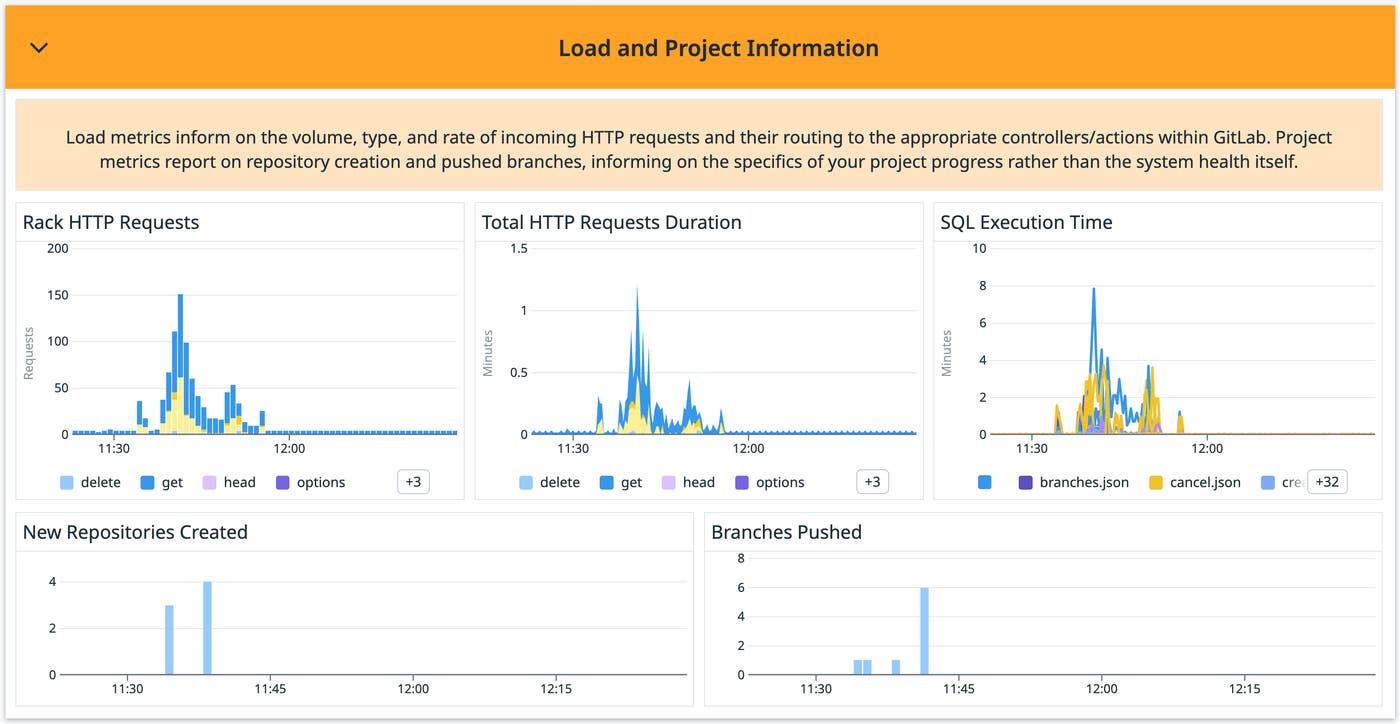Expand the +32 hidden series in SQL Execution Time
Viewport: 1400px width, 724px height.
coord(1330,481)
